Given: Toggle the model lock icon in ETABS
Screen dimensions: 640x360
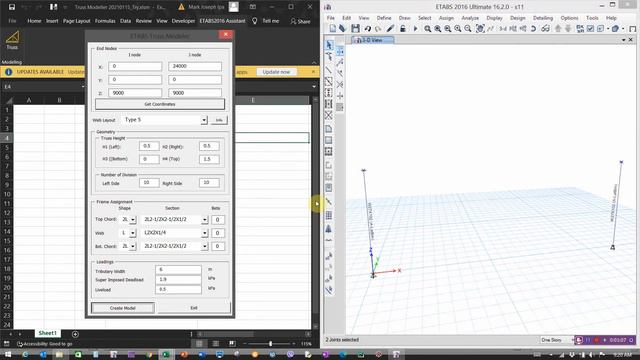Looking at the screenshot, I should [x=402, y=28].
